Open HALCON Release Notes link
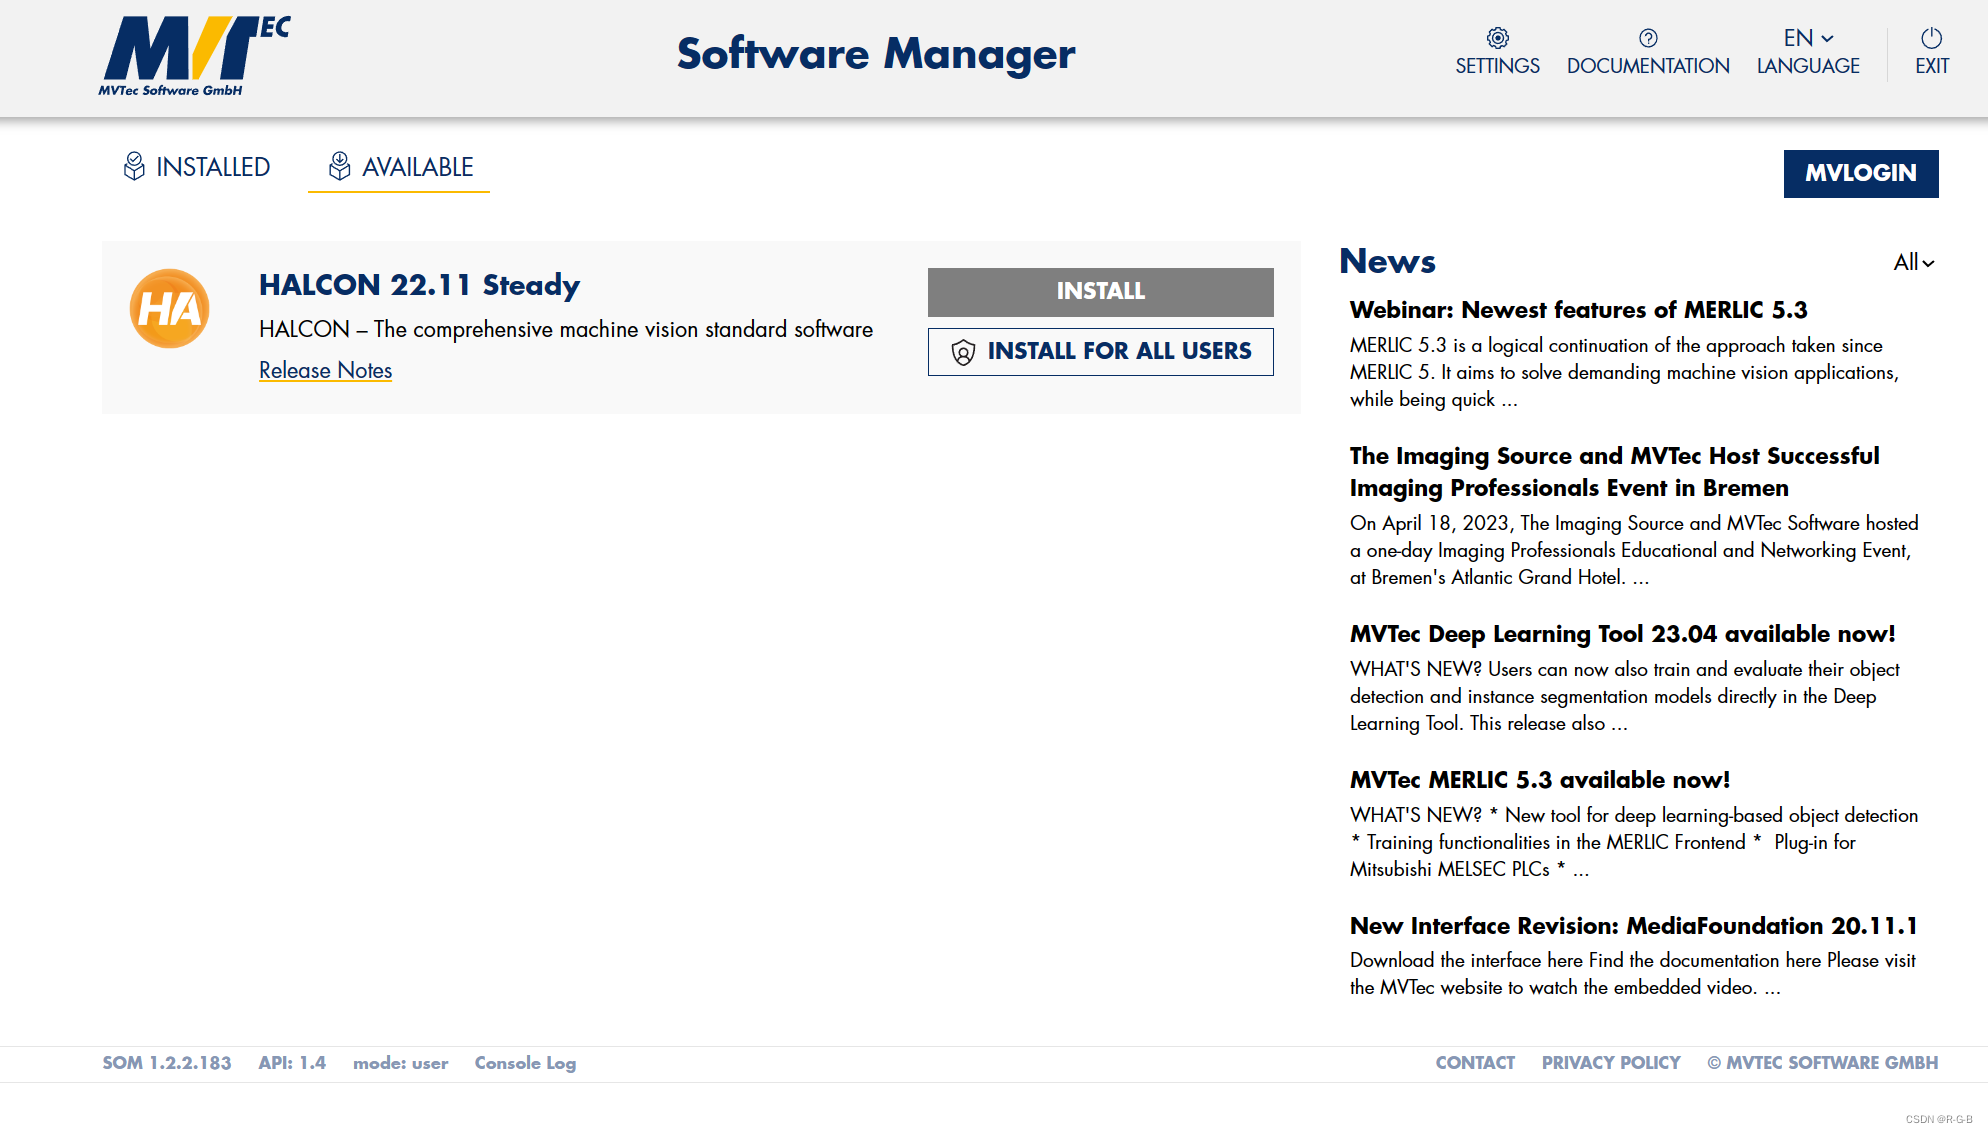The image size is (1988, 1133). point(325,370)
